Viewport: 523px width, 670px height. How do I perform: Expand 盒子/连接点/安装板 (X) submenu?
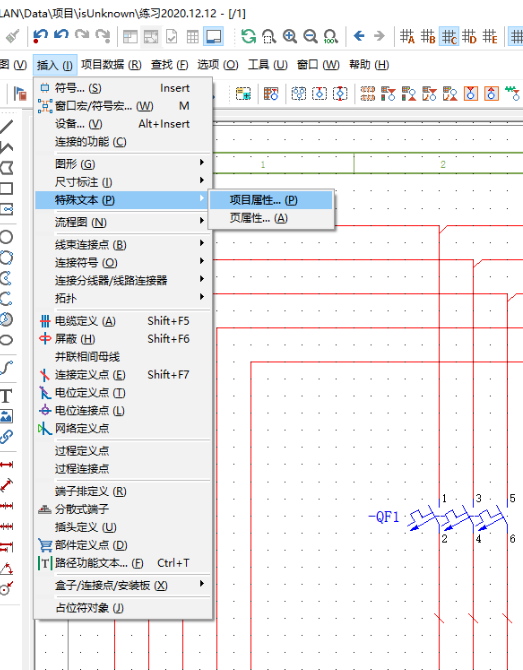click(x=123, y=585)
